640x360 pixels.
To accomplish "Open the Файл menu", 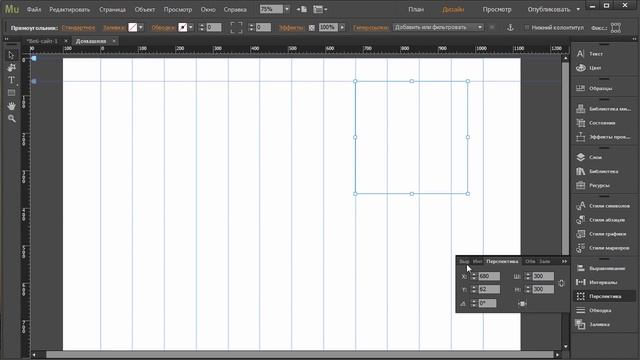I will point(34,9).
